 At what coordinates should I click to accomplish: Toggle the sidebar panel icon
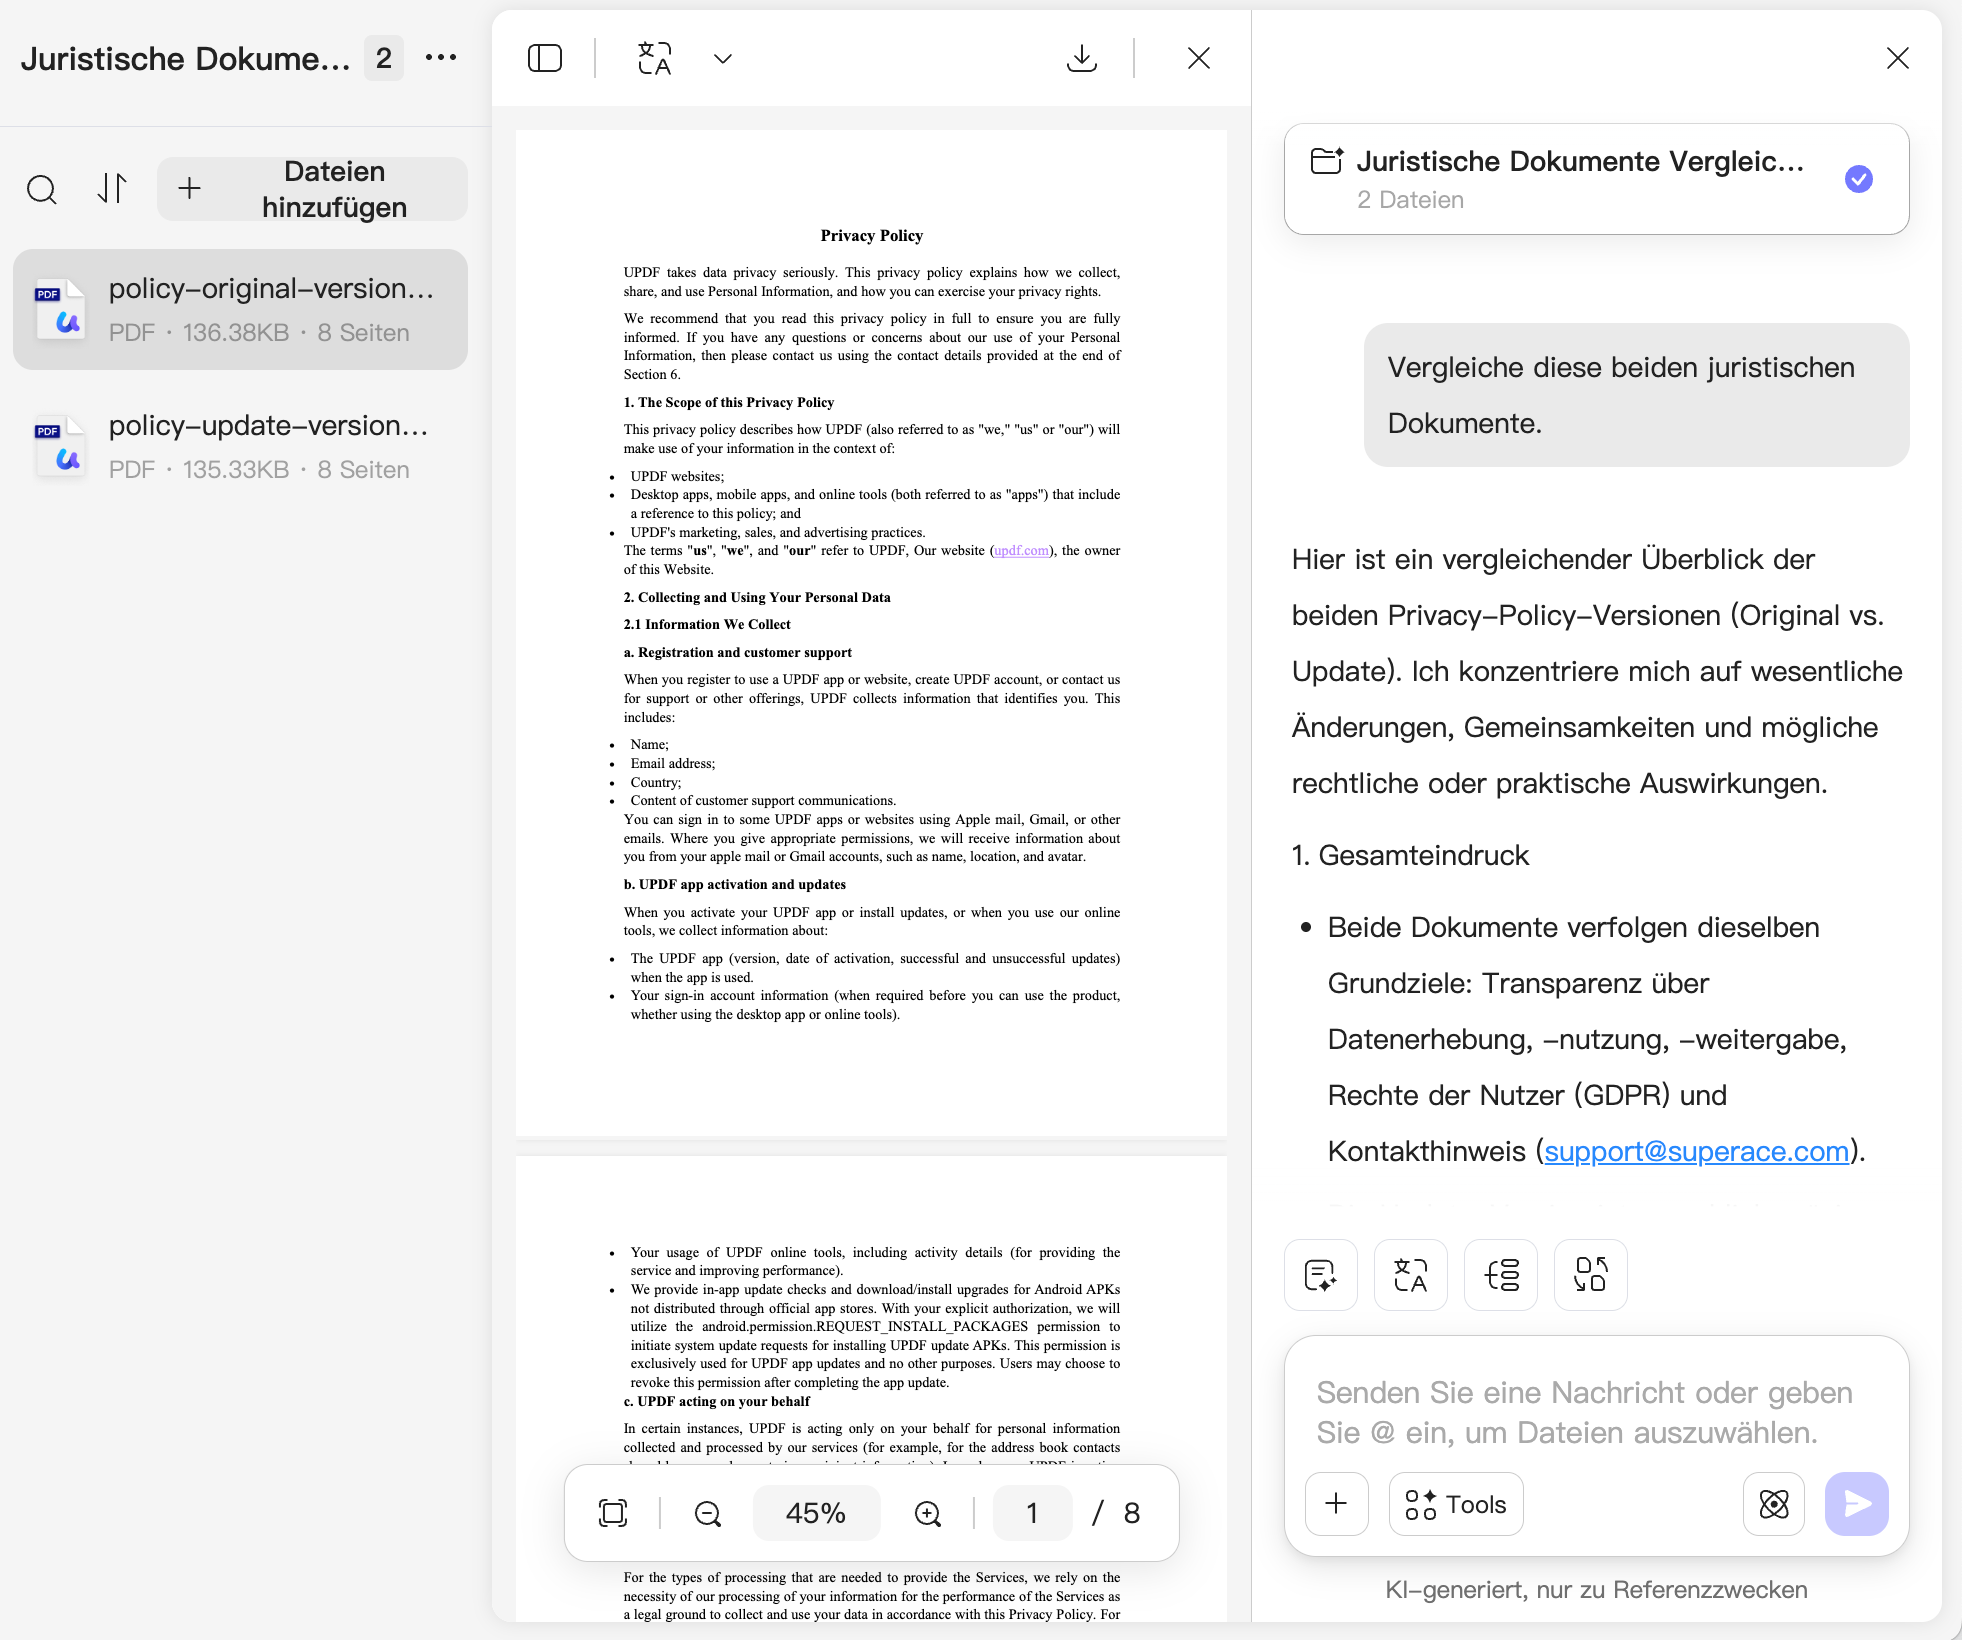tap(545, 58)
